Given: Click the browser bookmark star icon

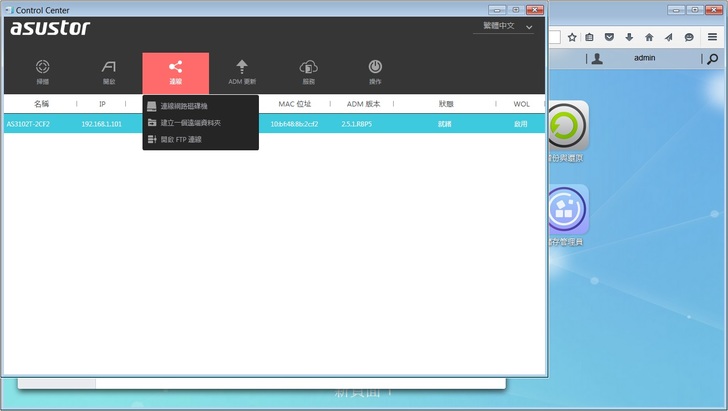Looking at the screenshot, I should pos(572,37).
